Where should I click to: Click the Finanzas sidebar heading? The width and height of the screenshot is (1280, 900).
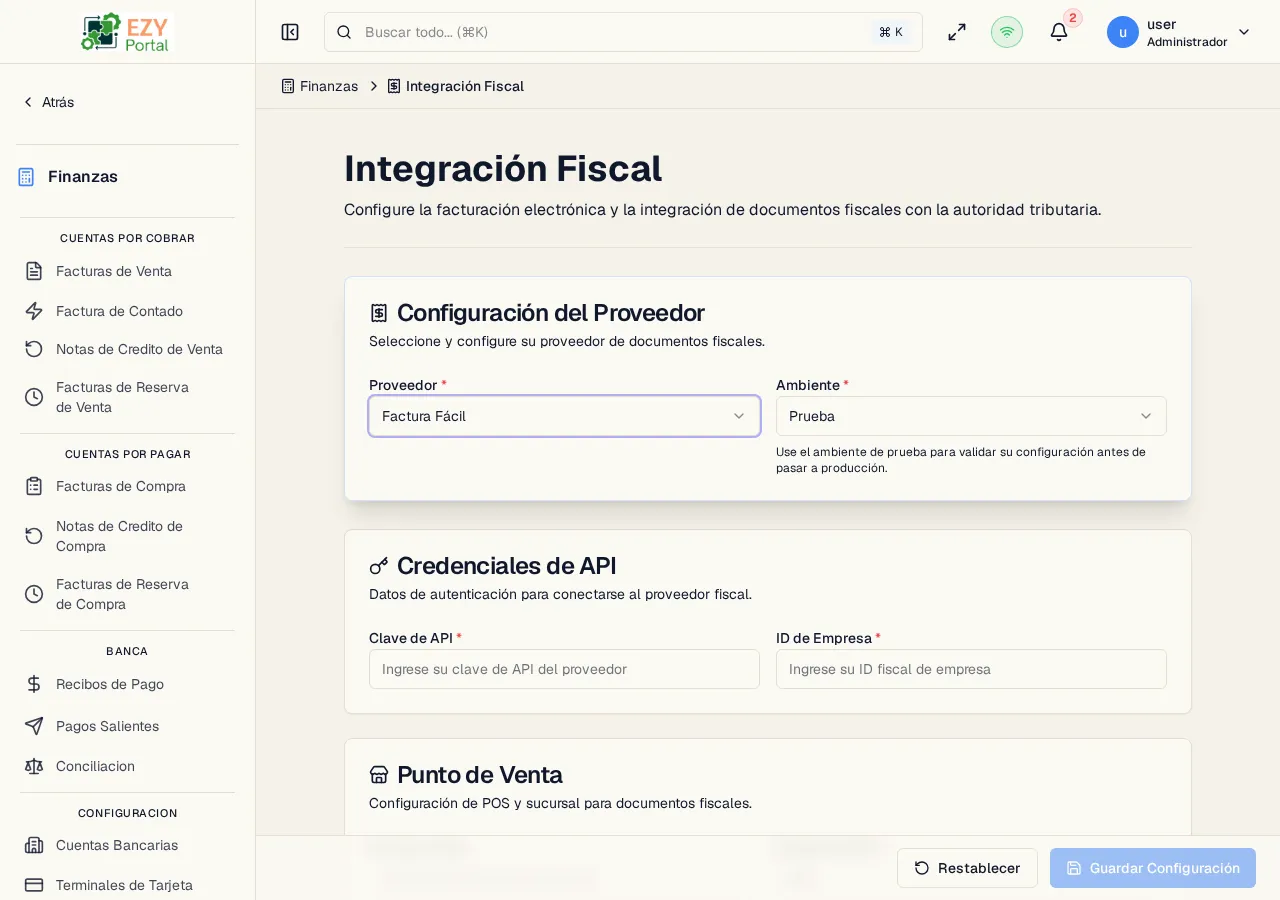(83, 177)
